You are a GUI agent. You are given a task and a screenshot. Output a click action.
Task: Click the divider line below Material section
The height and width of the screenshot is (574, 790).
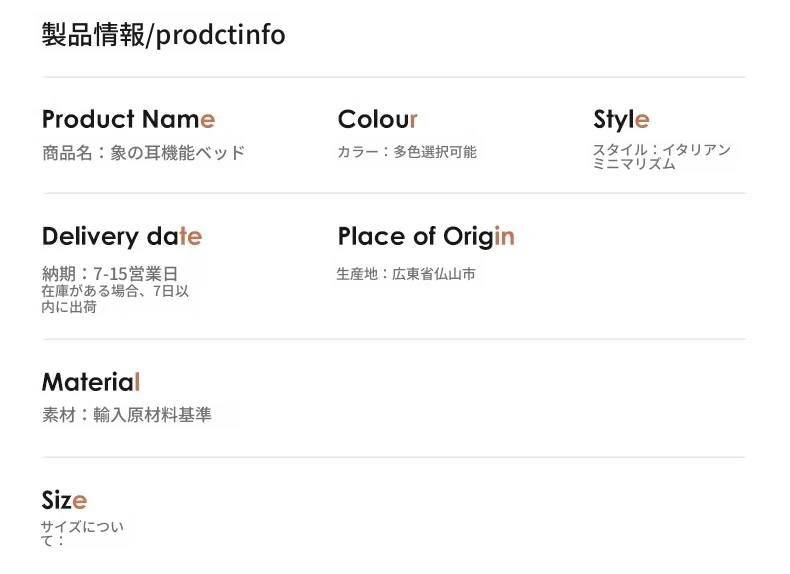(394, 458)
